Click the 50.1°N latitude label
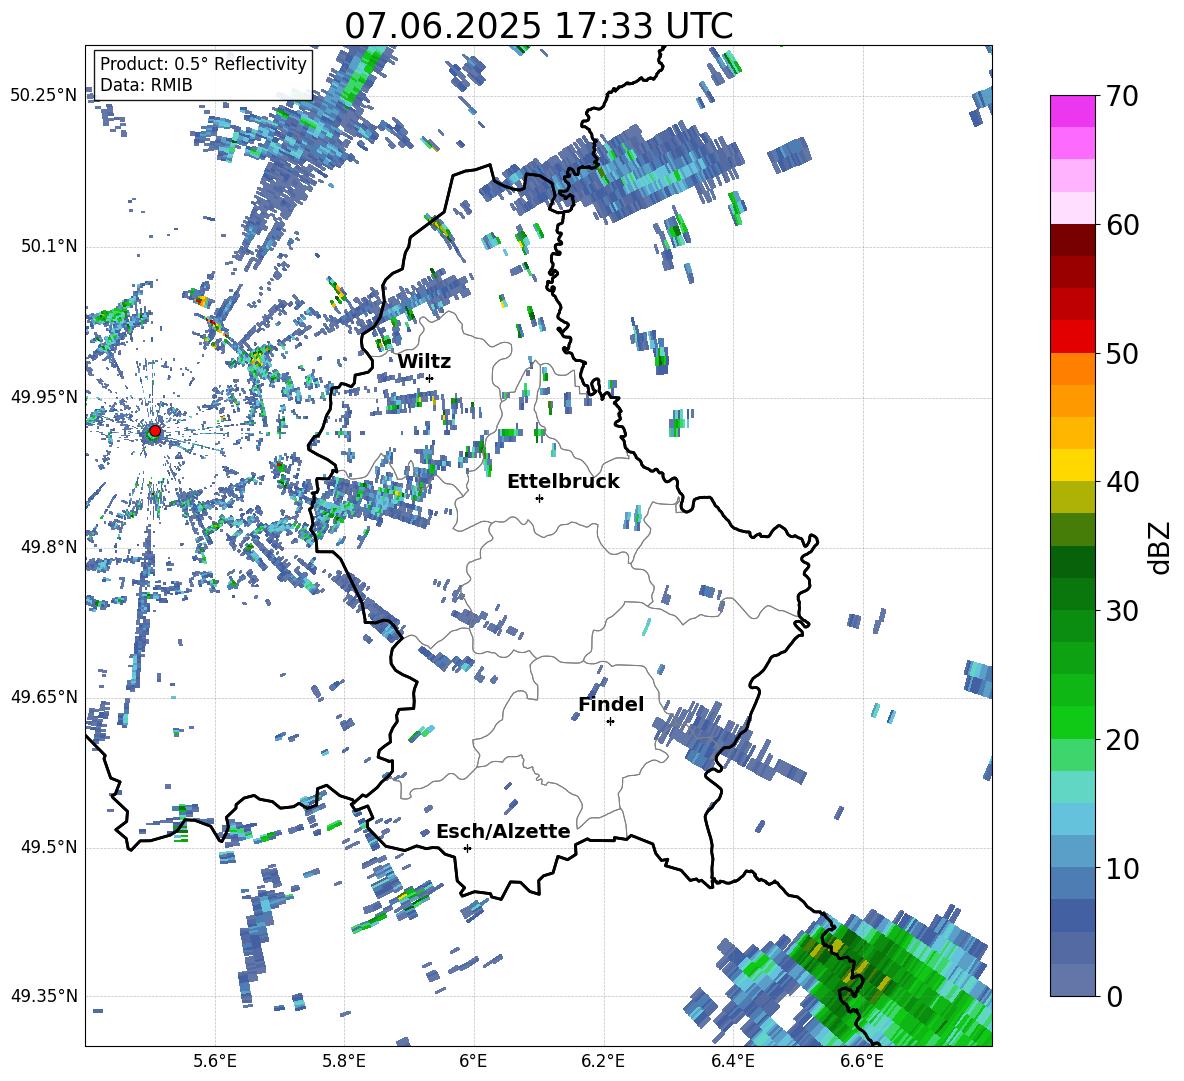Screen dimensions: 1184x1081 pyautogui.click(x=48, y=246)
